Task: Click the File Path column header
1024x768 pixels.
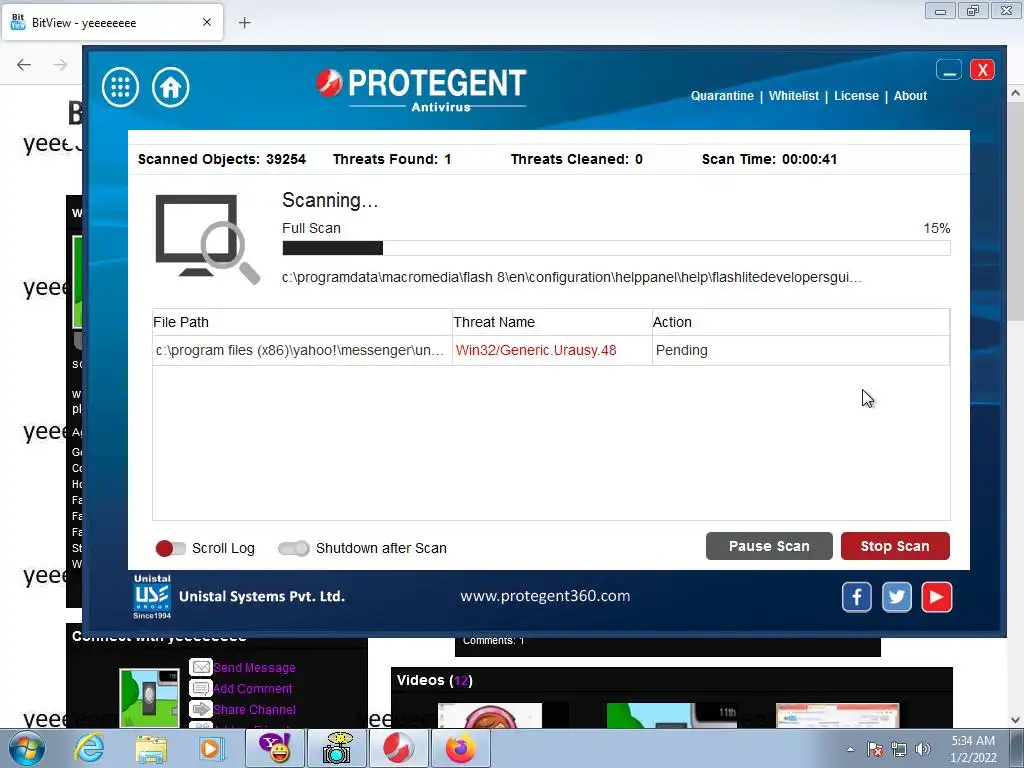Action: pyautogui.click(x=302, y=322)
